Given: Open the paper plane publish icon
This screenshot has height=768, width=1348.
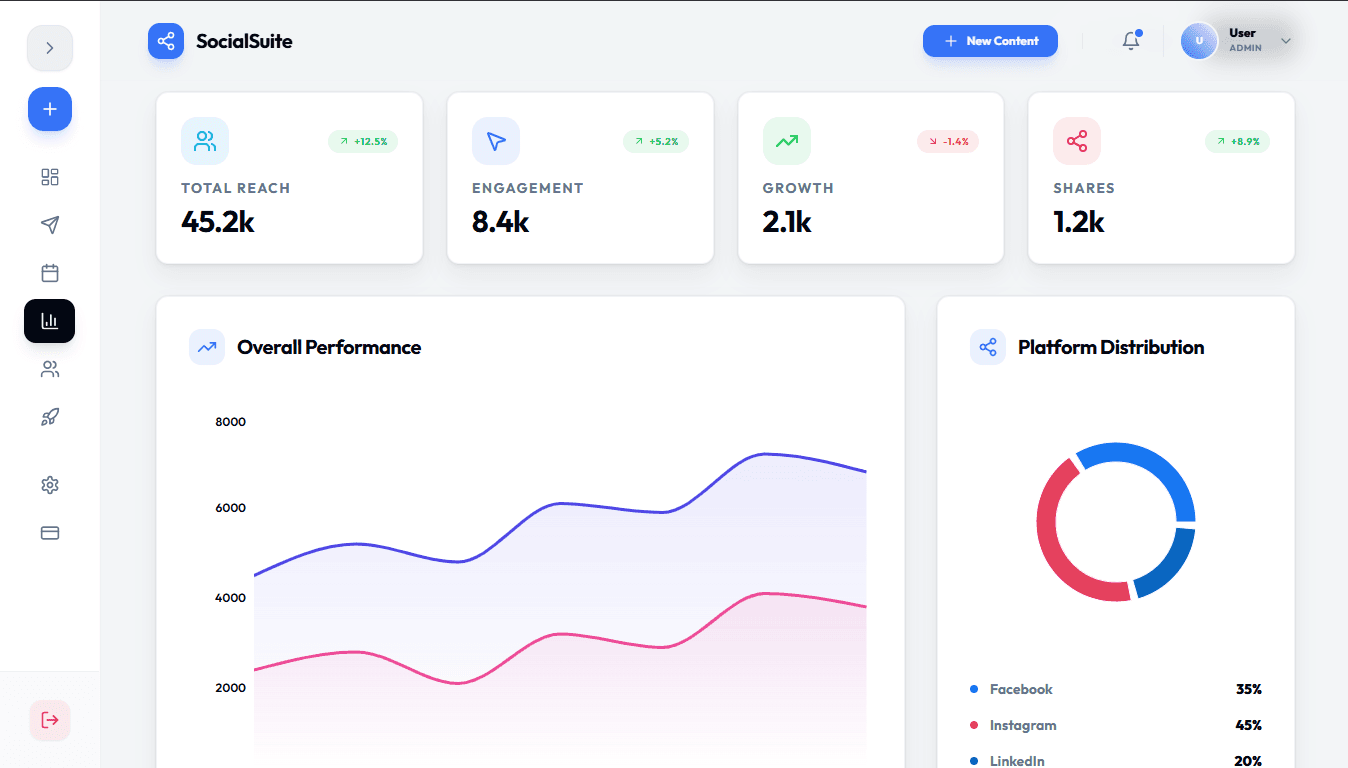Looking at the screenshot, I should [x=50, y=225].
